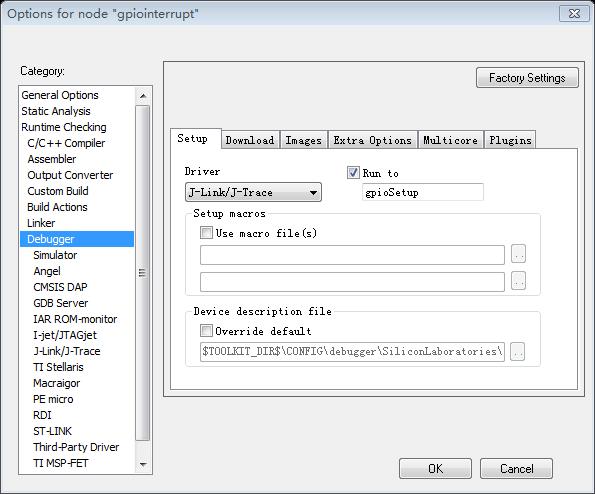Switch to the Download tab
This screenshot has height=494, width=595.
point(250,140)
